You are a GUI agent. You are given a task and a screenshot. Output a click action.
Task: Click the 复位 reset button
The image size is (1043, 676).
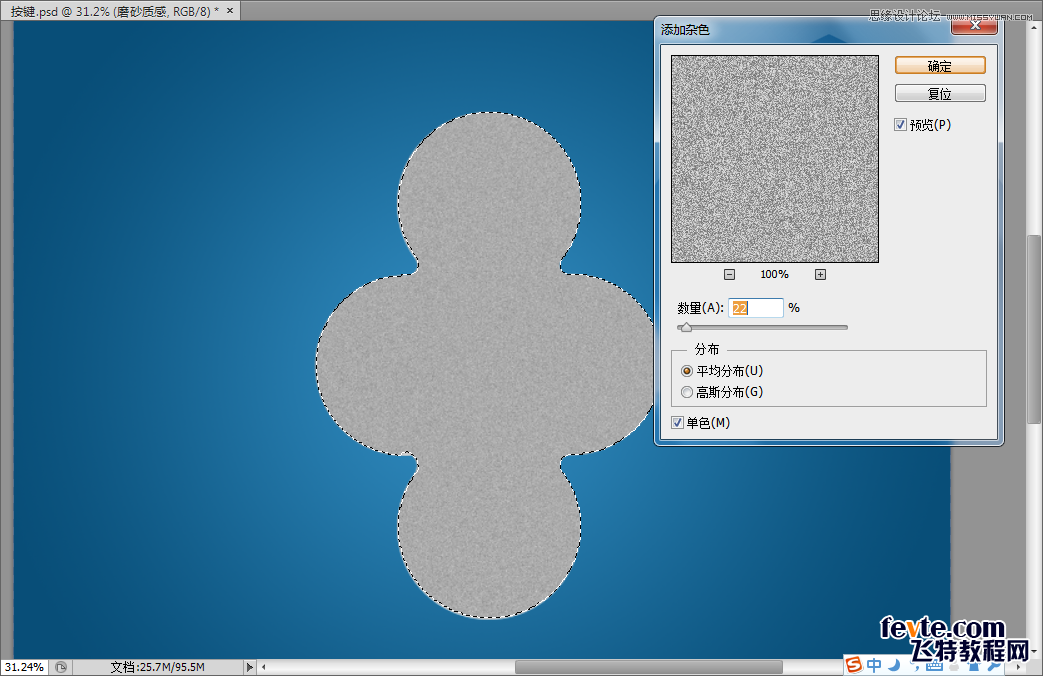click(x=940, y=93)
